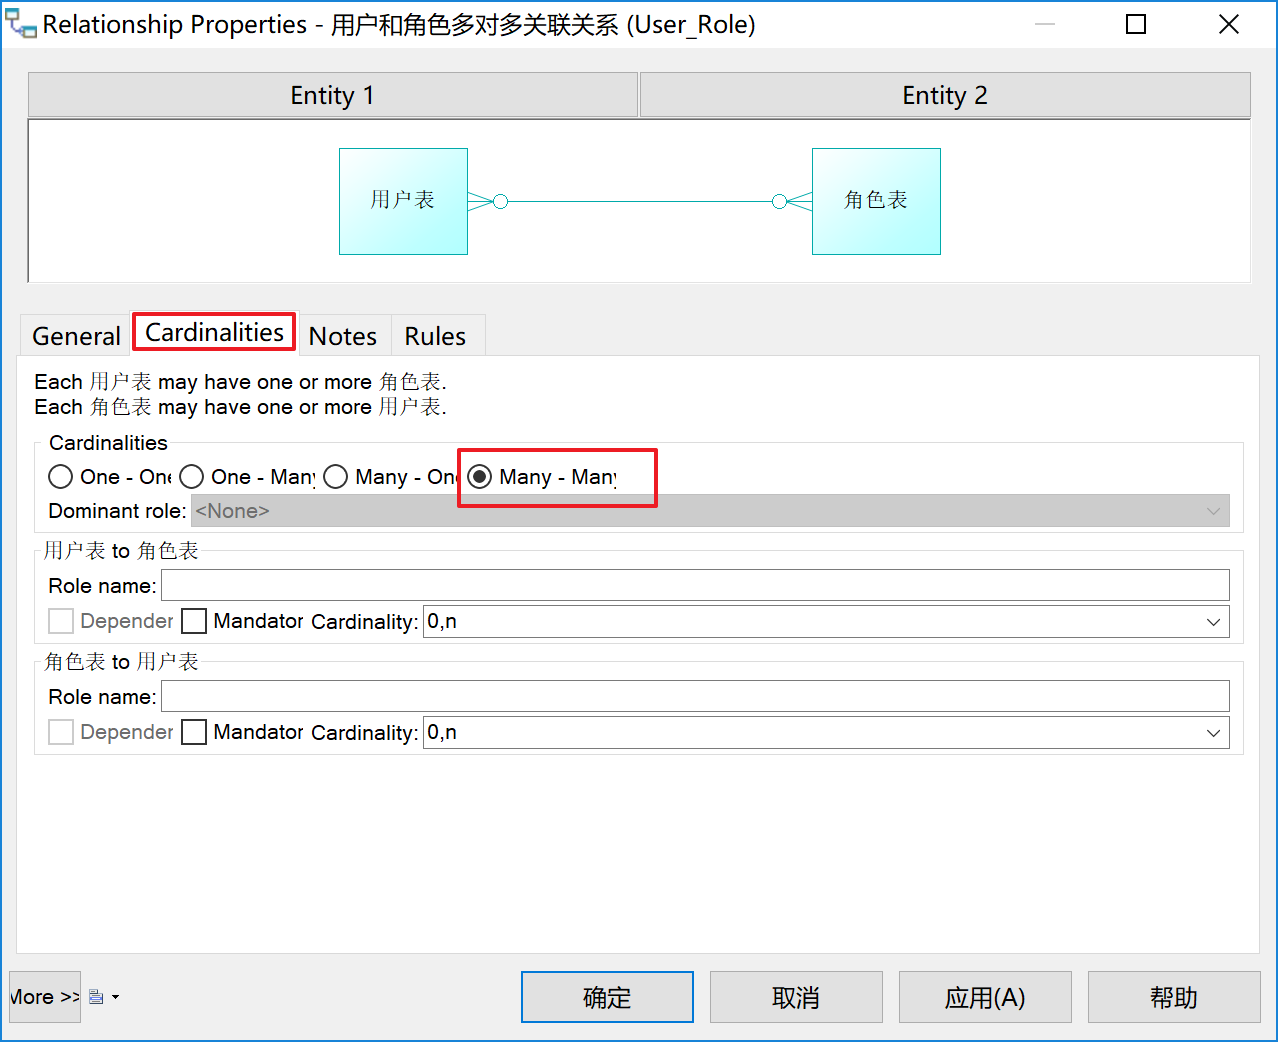Select the 角色表 entity box in diagram
The image size is (1278, 1042).
pyautogui.click(x=876, y=201)
